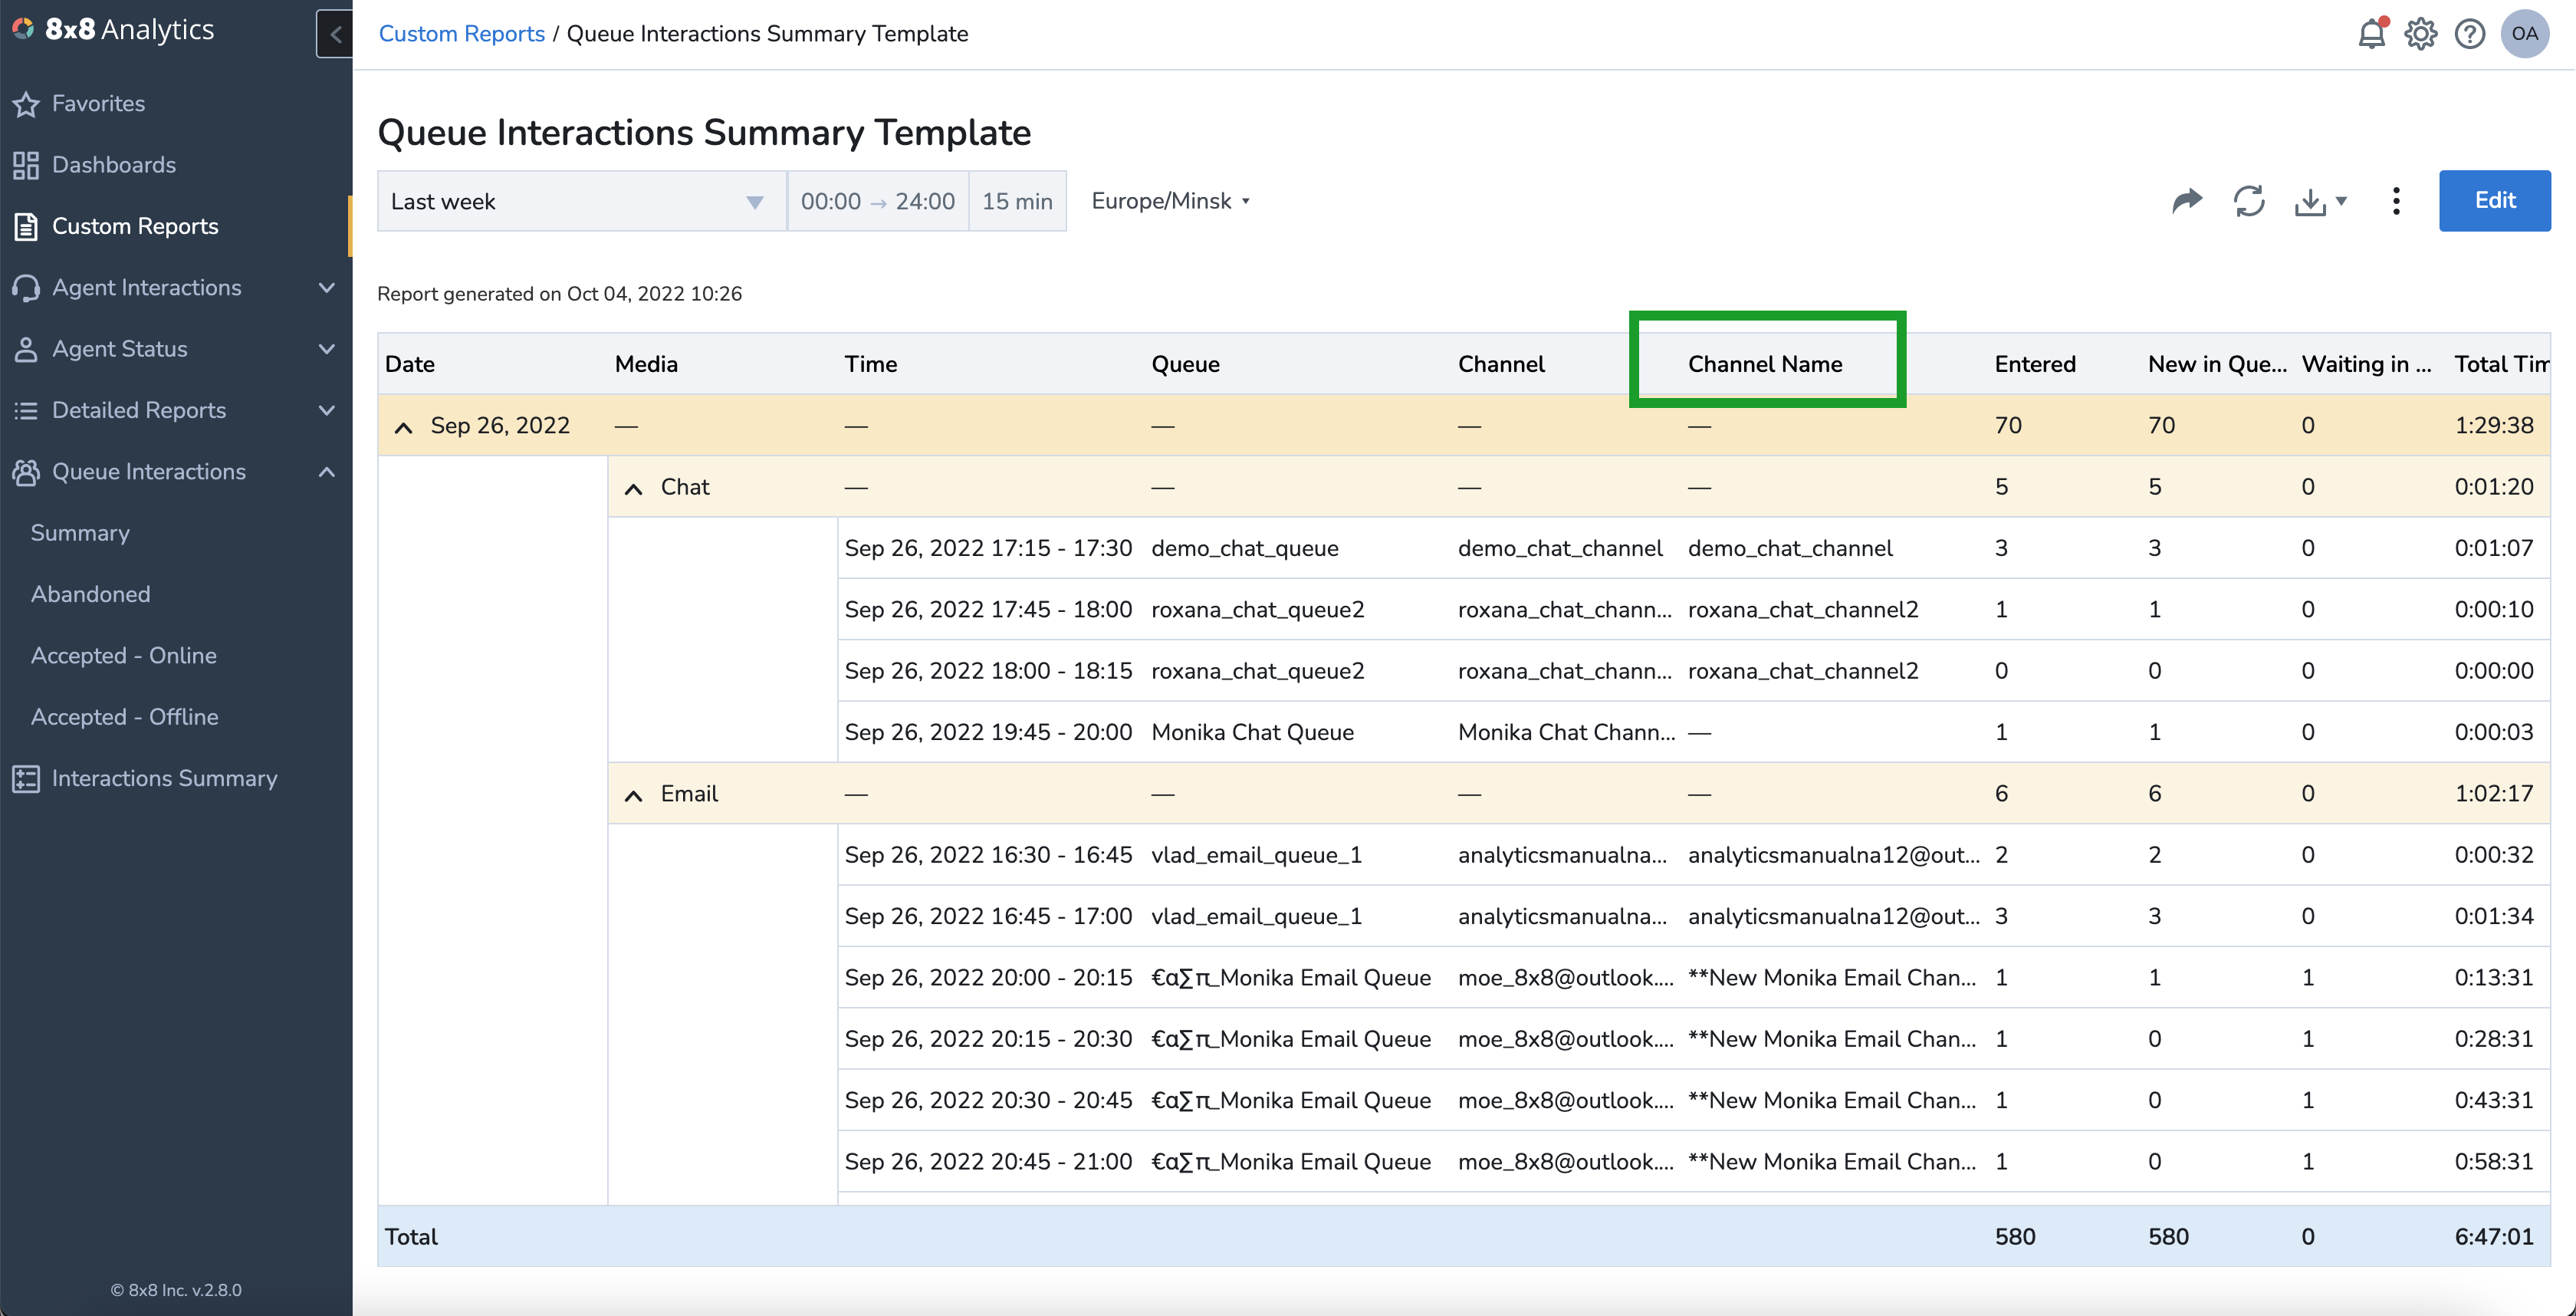The height and width of the screenshot is (1316, 2576).
Task: Sort by the Channel Name column header
Action: (x=1765, y=364)
